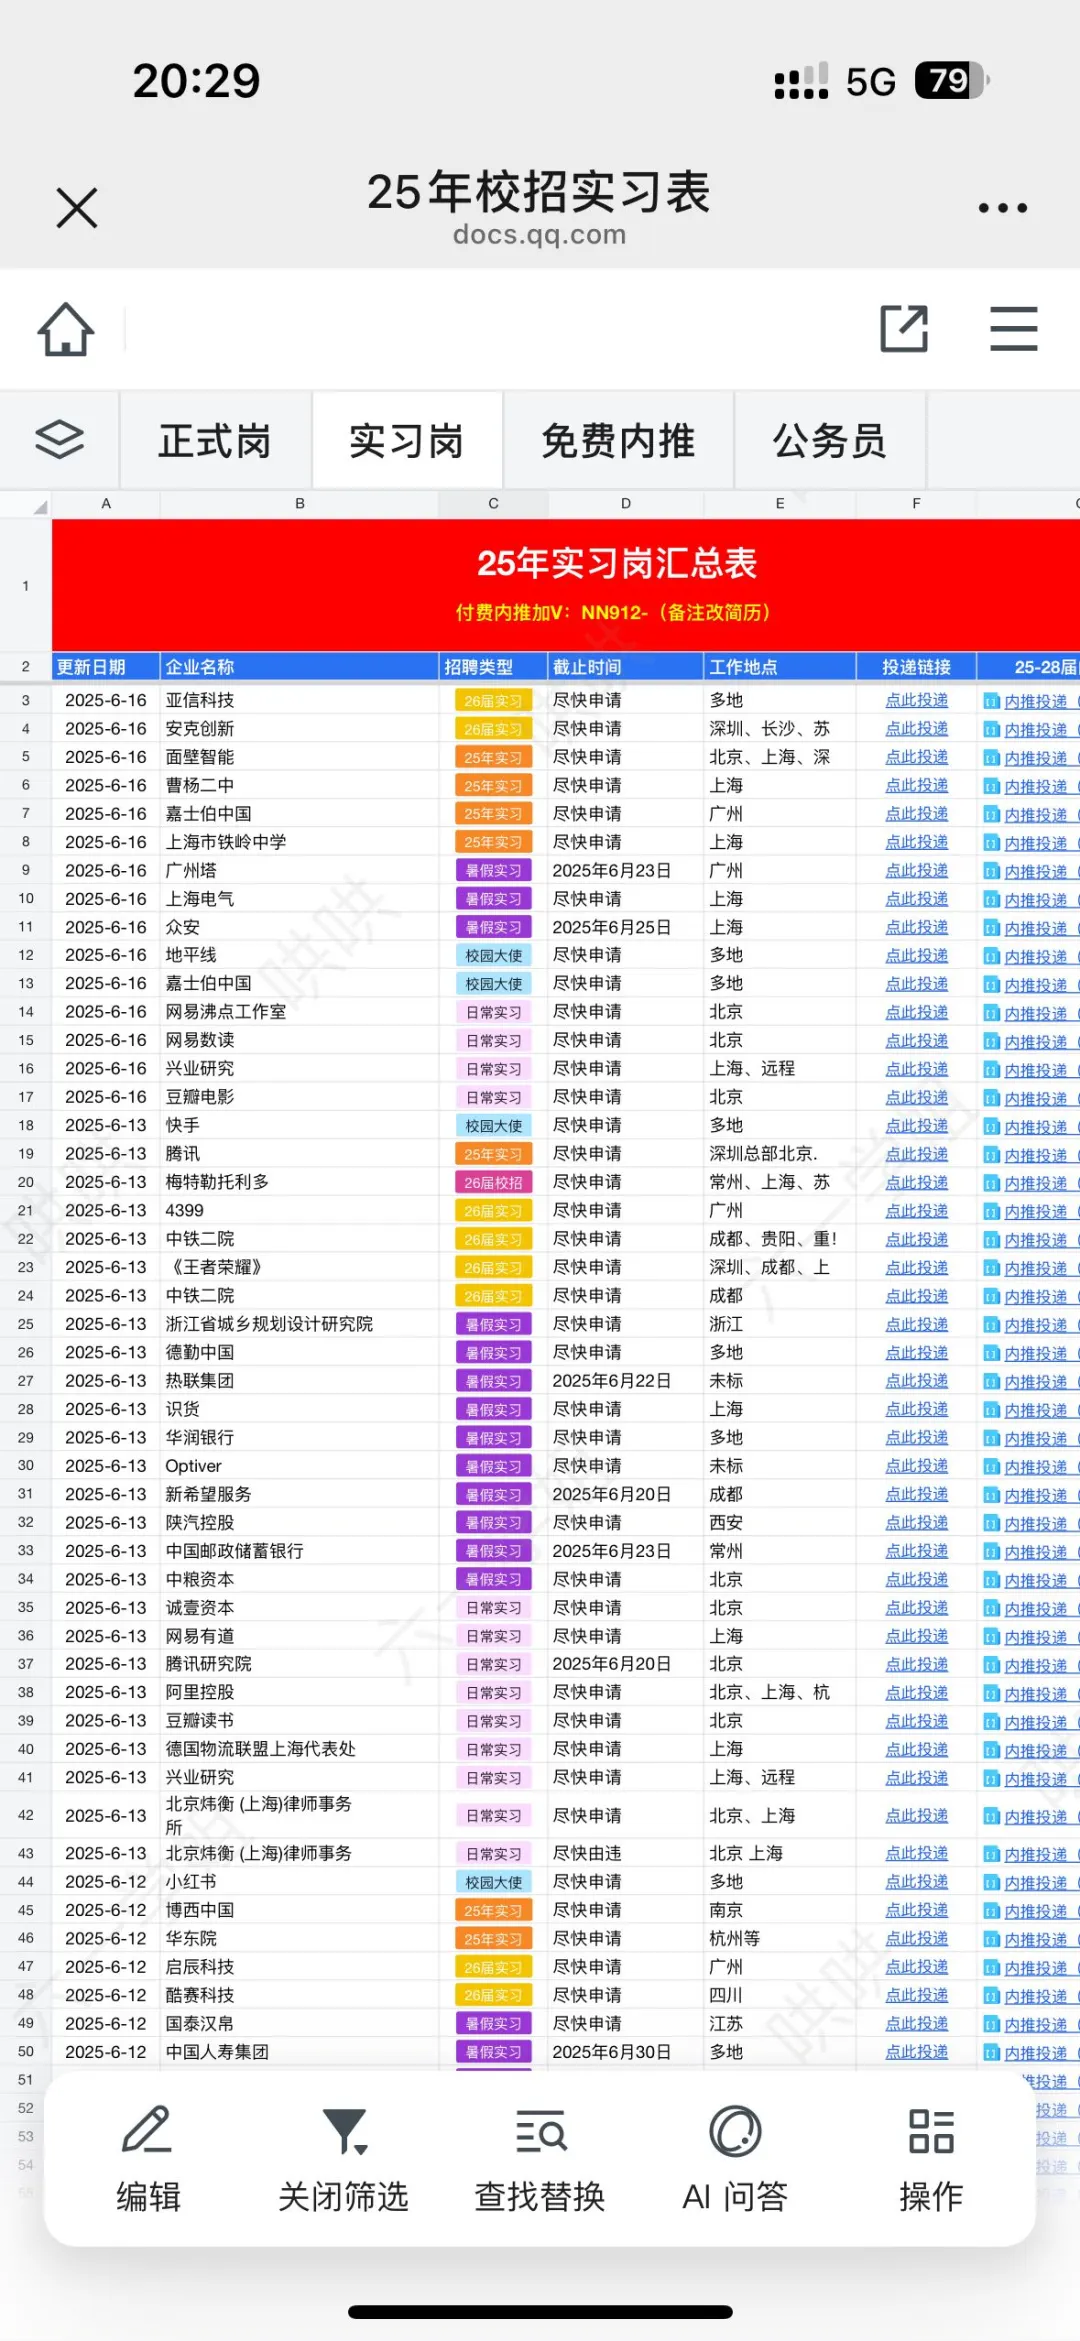Click 深圳总部北京 location cell

point(780,1153)
